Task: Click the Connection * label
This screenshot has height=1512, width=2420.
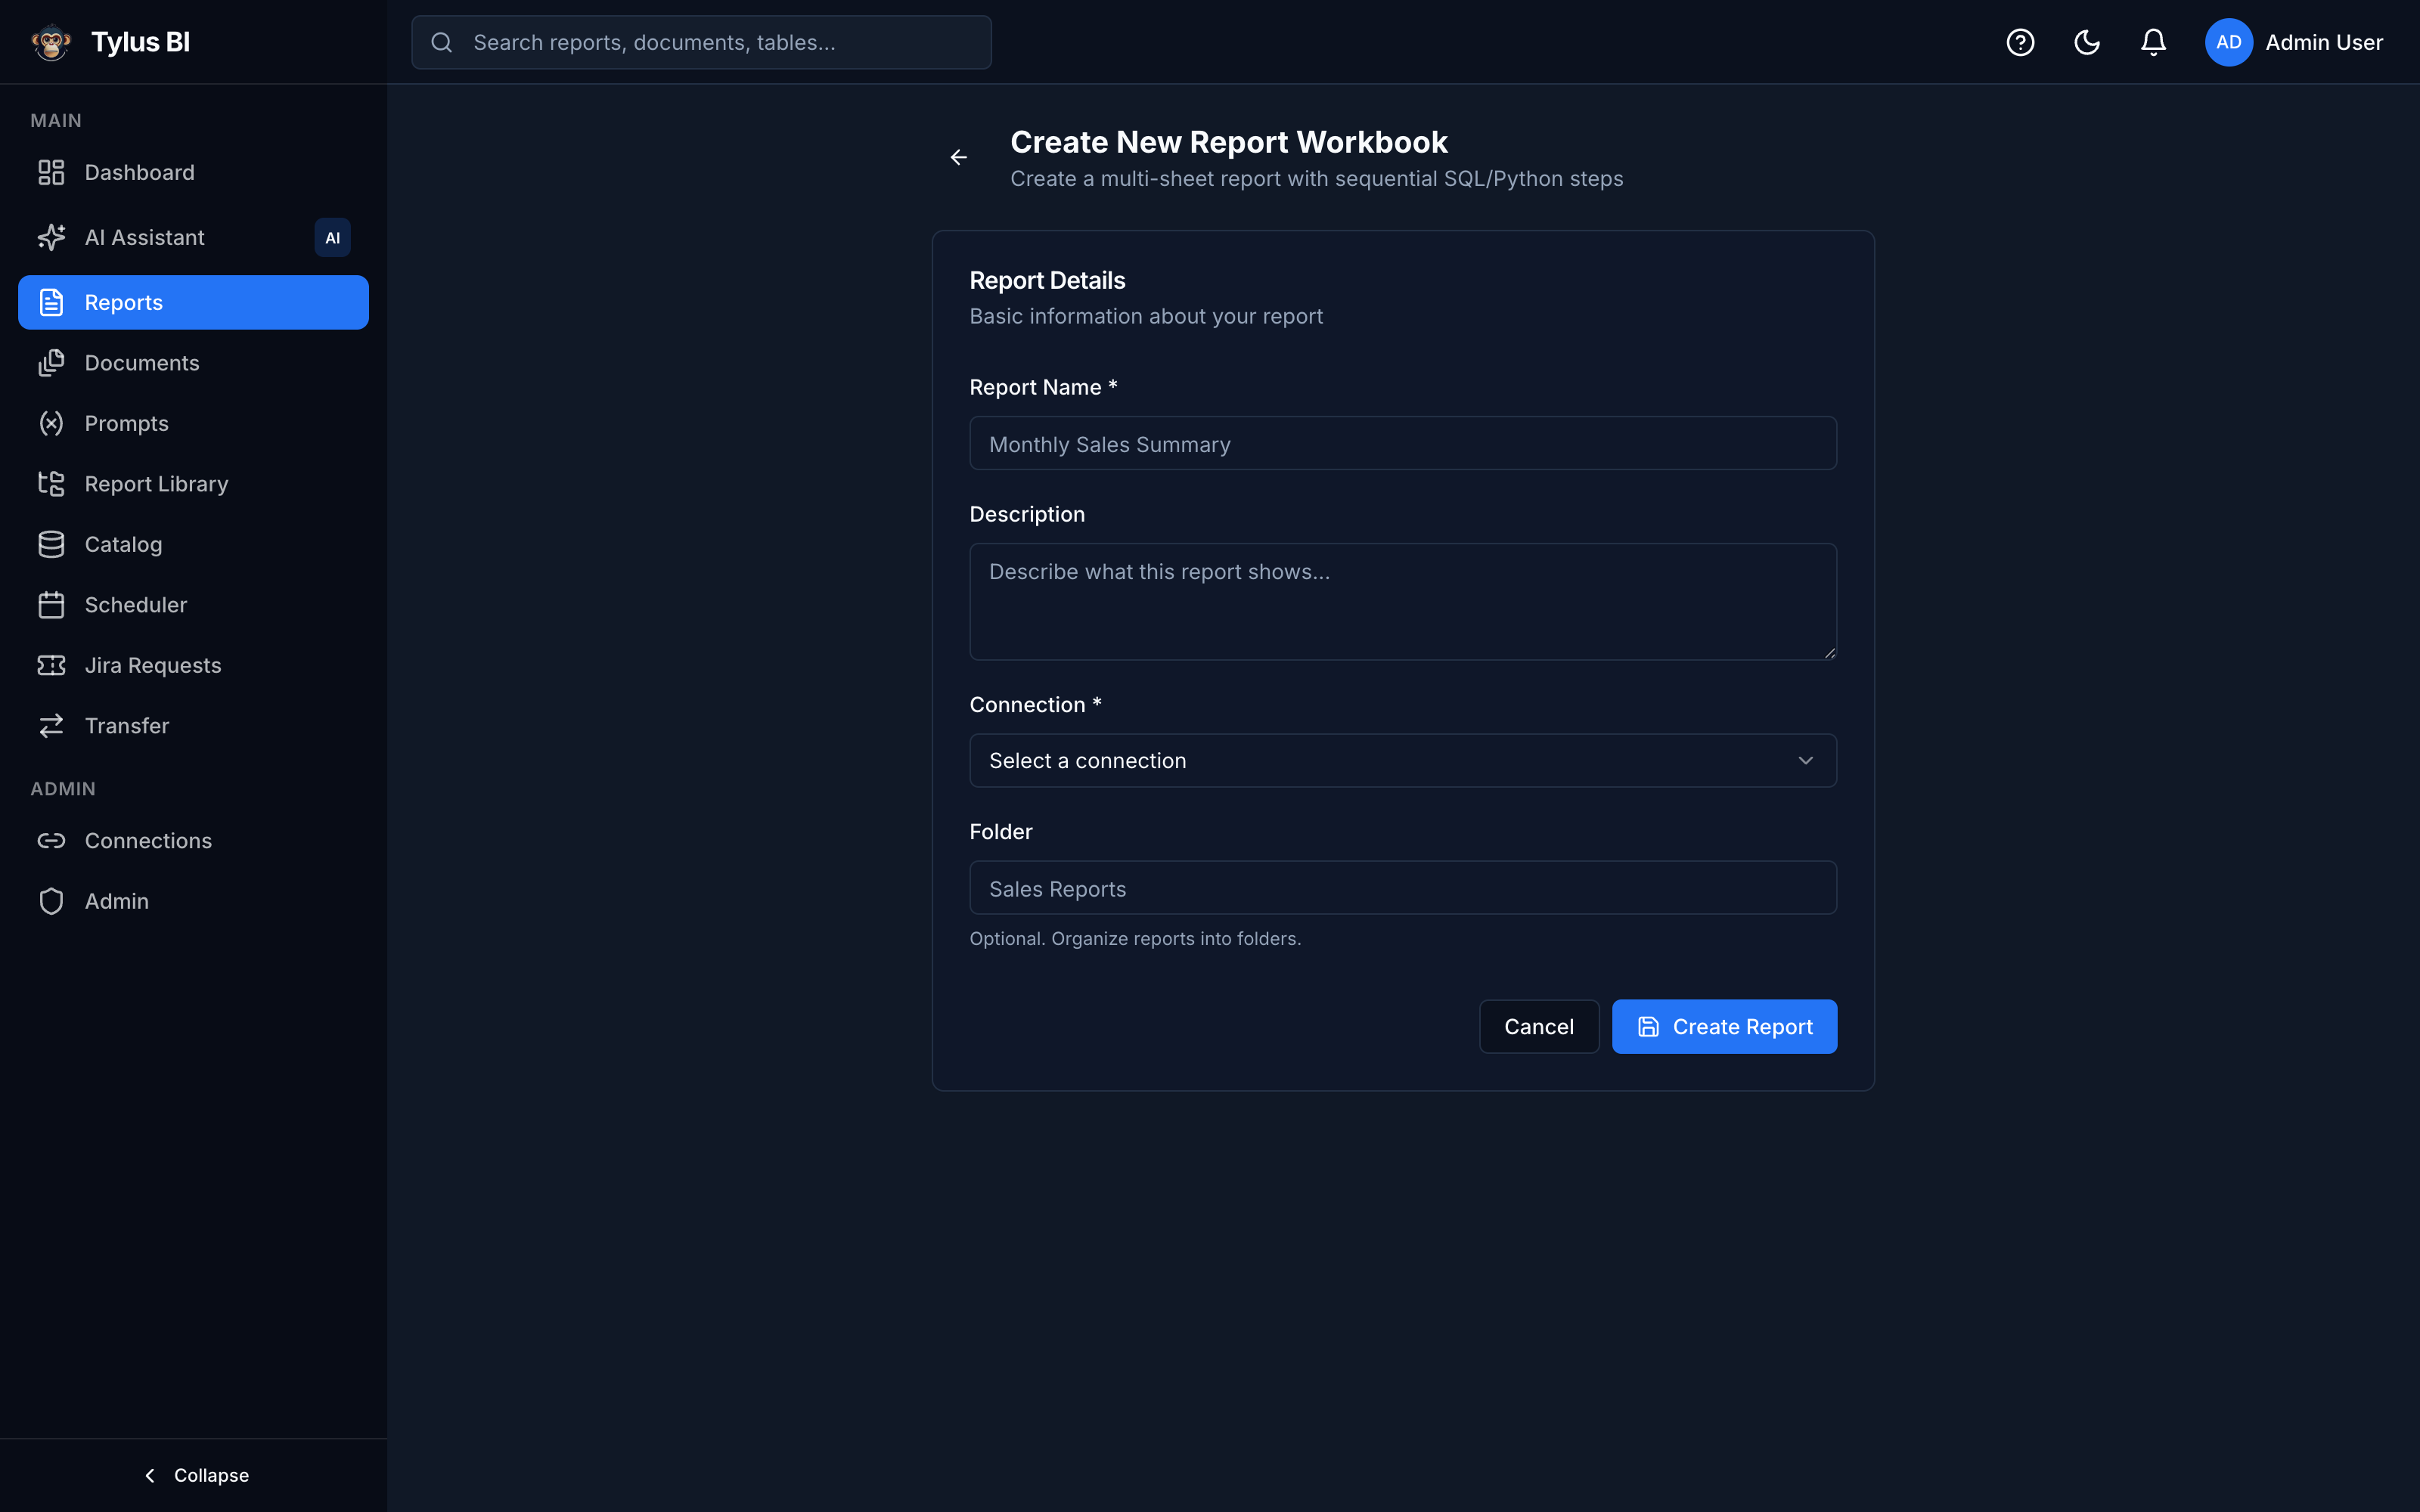Action: click(x=1035, y=705)
